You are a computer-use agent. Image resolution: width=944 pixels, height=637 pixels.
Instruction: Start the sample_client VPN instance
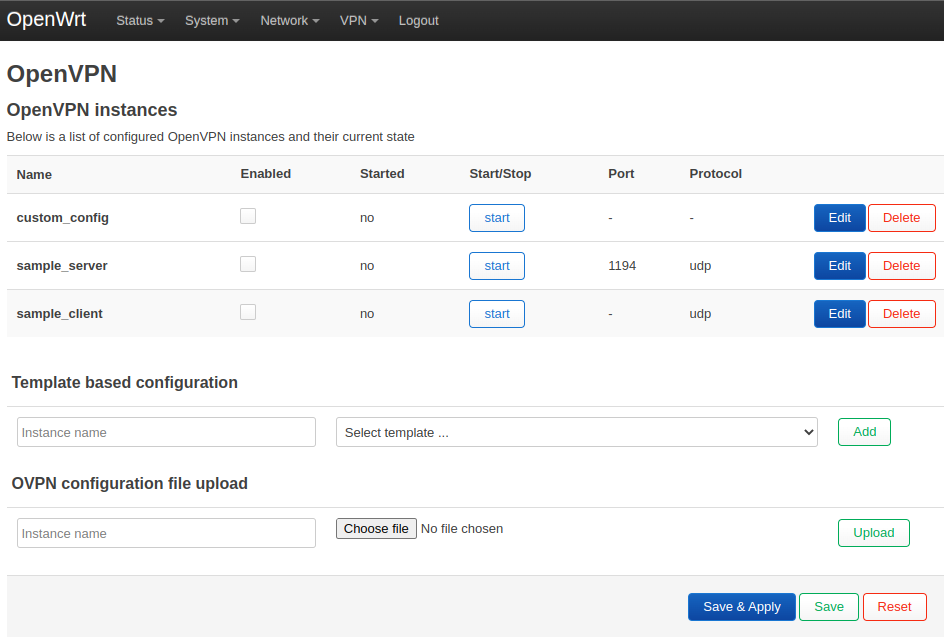pos(496,314)
